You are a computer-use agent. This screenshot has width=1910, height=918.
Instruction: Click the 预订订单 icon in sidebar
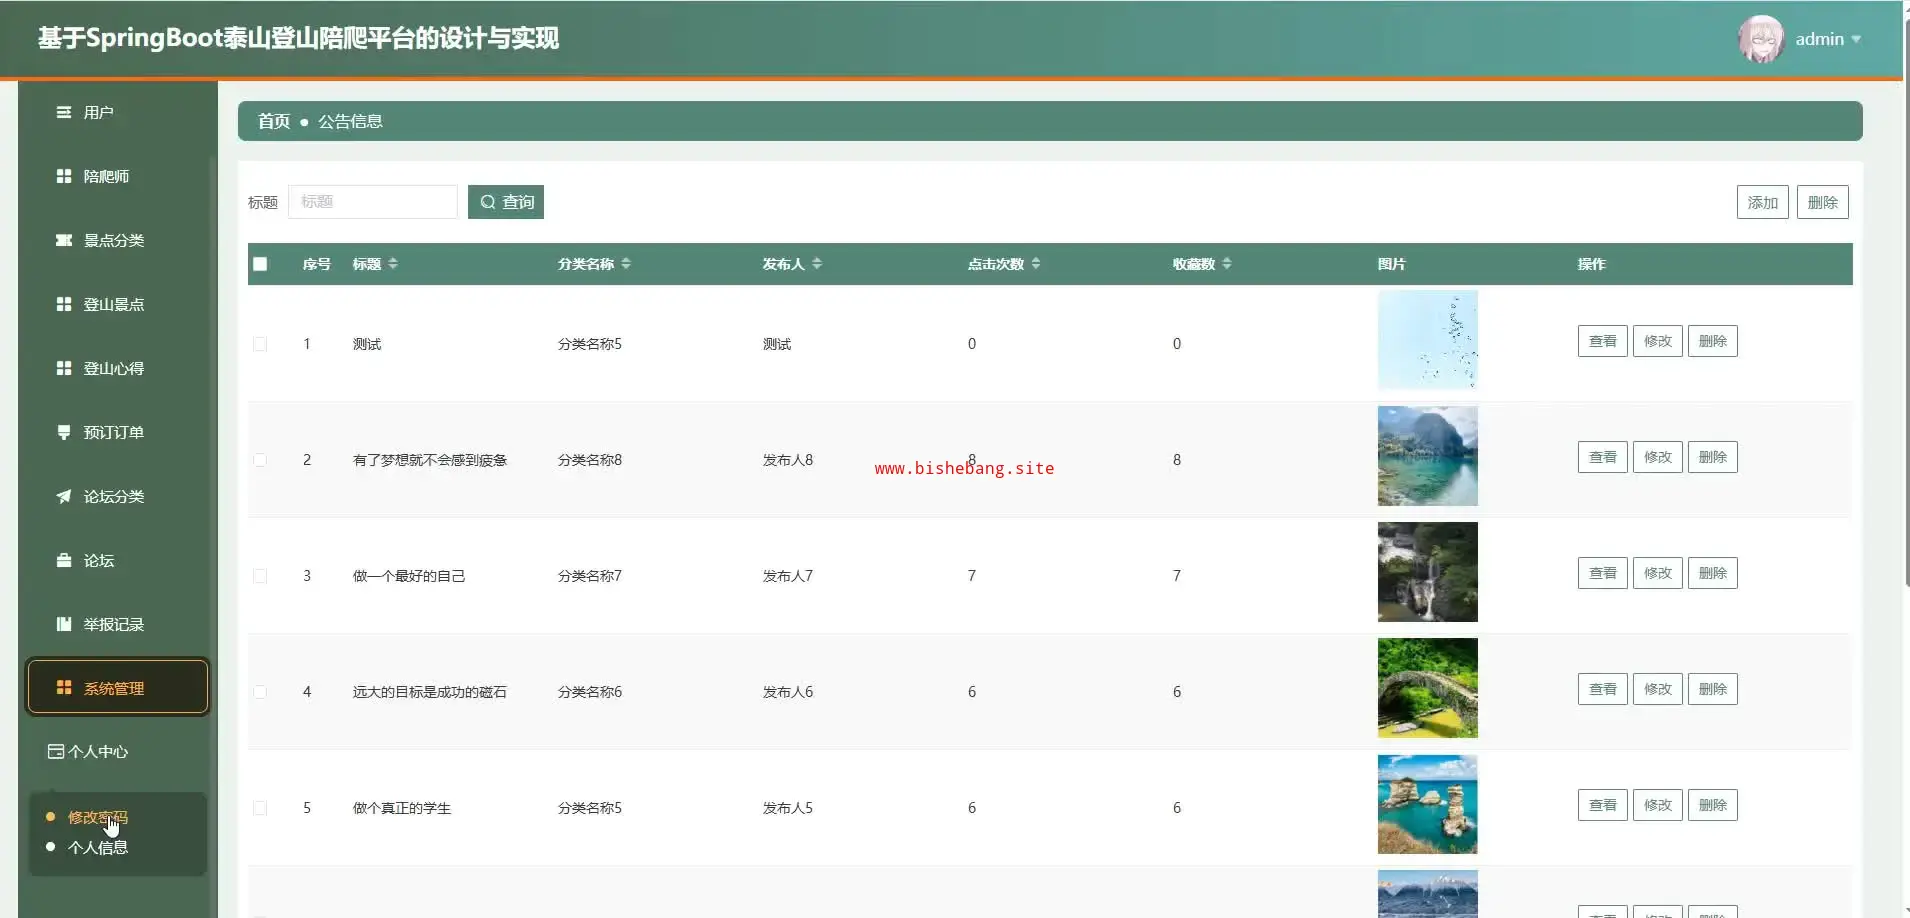[63, 432]
